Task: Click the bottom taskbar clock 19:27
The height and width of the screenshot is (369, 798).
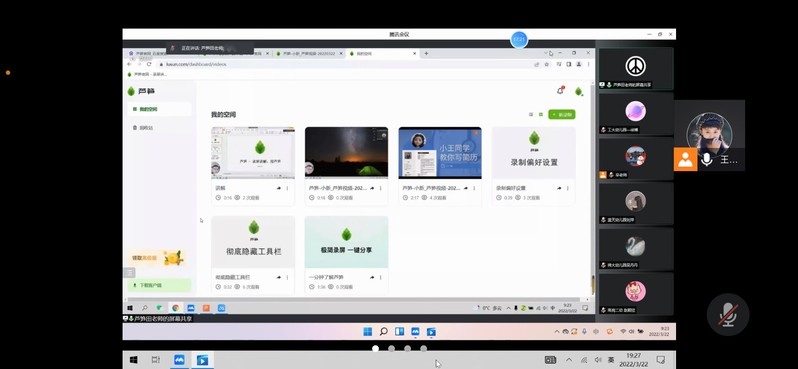Action: click(x=633, y=360)
